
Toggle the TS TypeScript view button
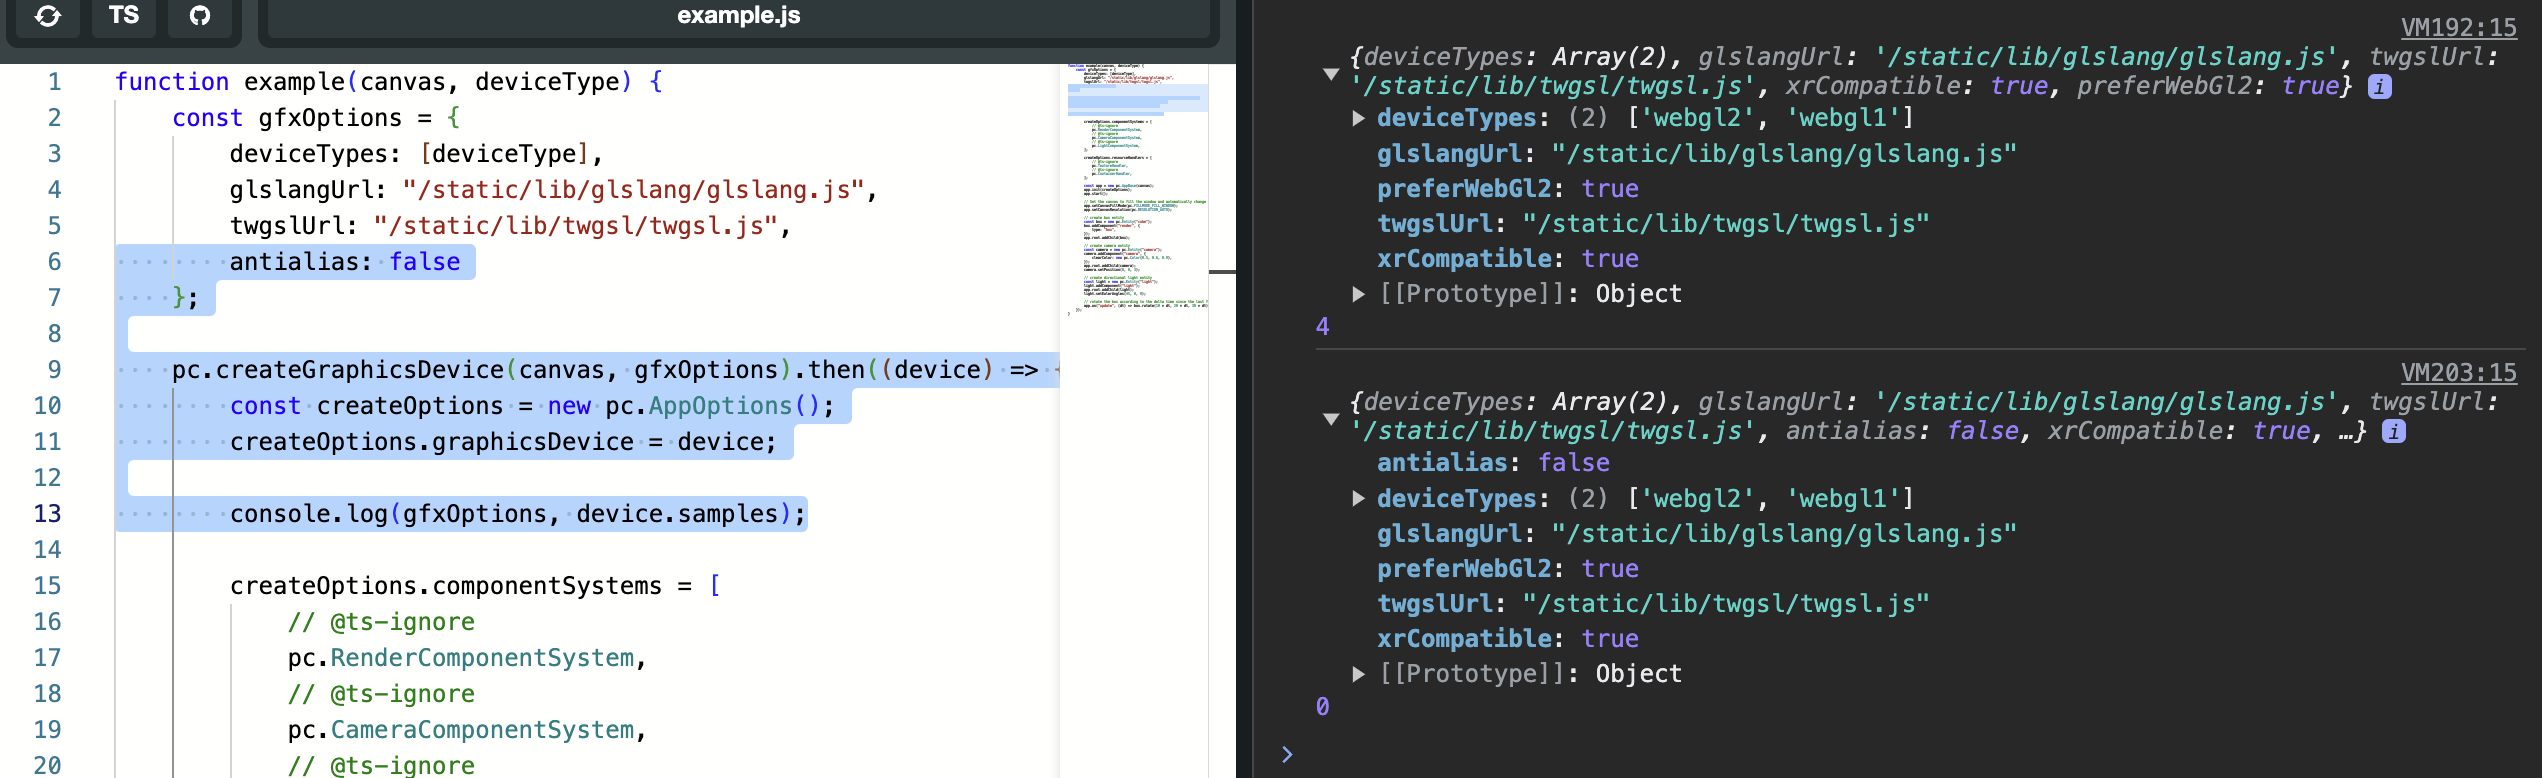click(x=124, y=16)
